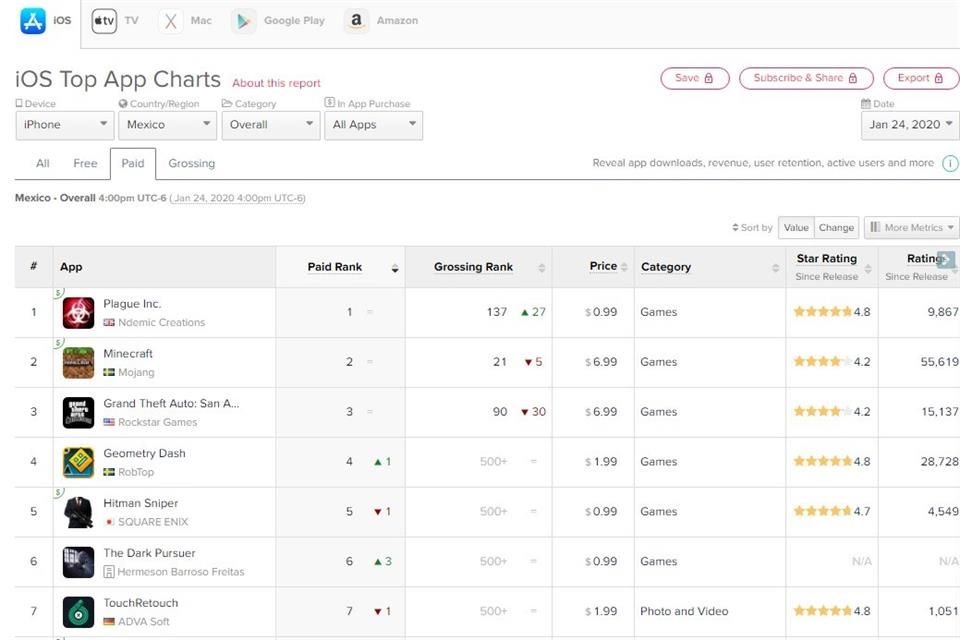Open the About this report link

[276, 83]
